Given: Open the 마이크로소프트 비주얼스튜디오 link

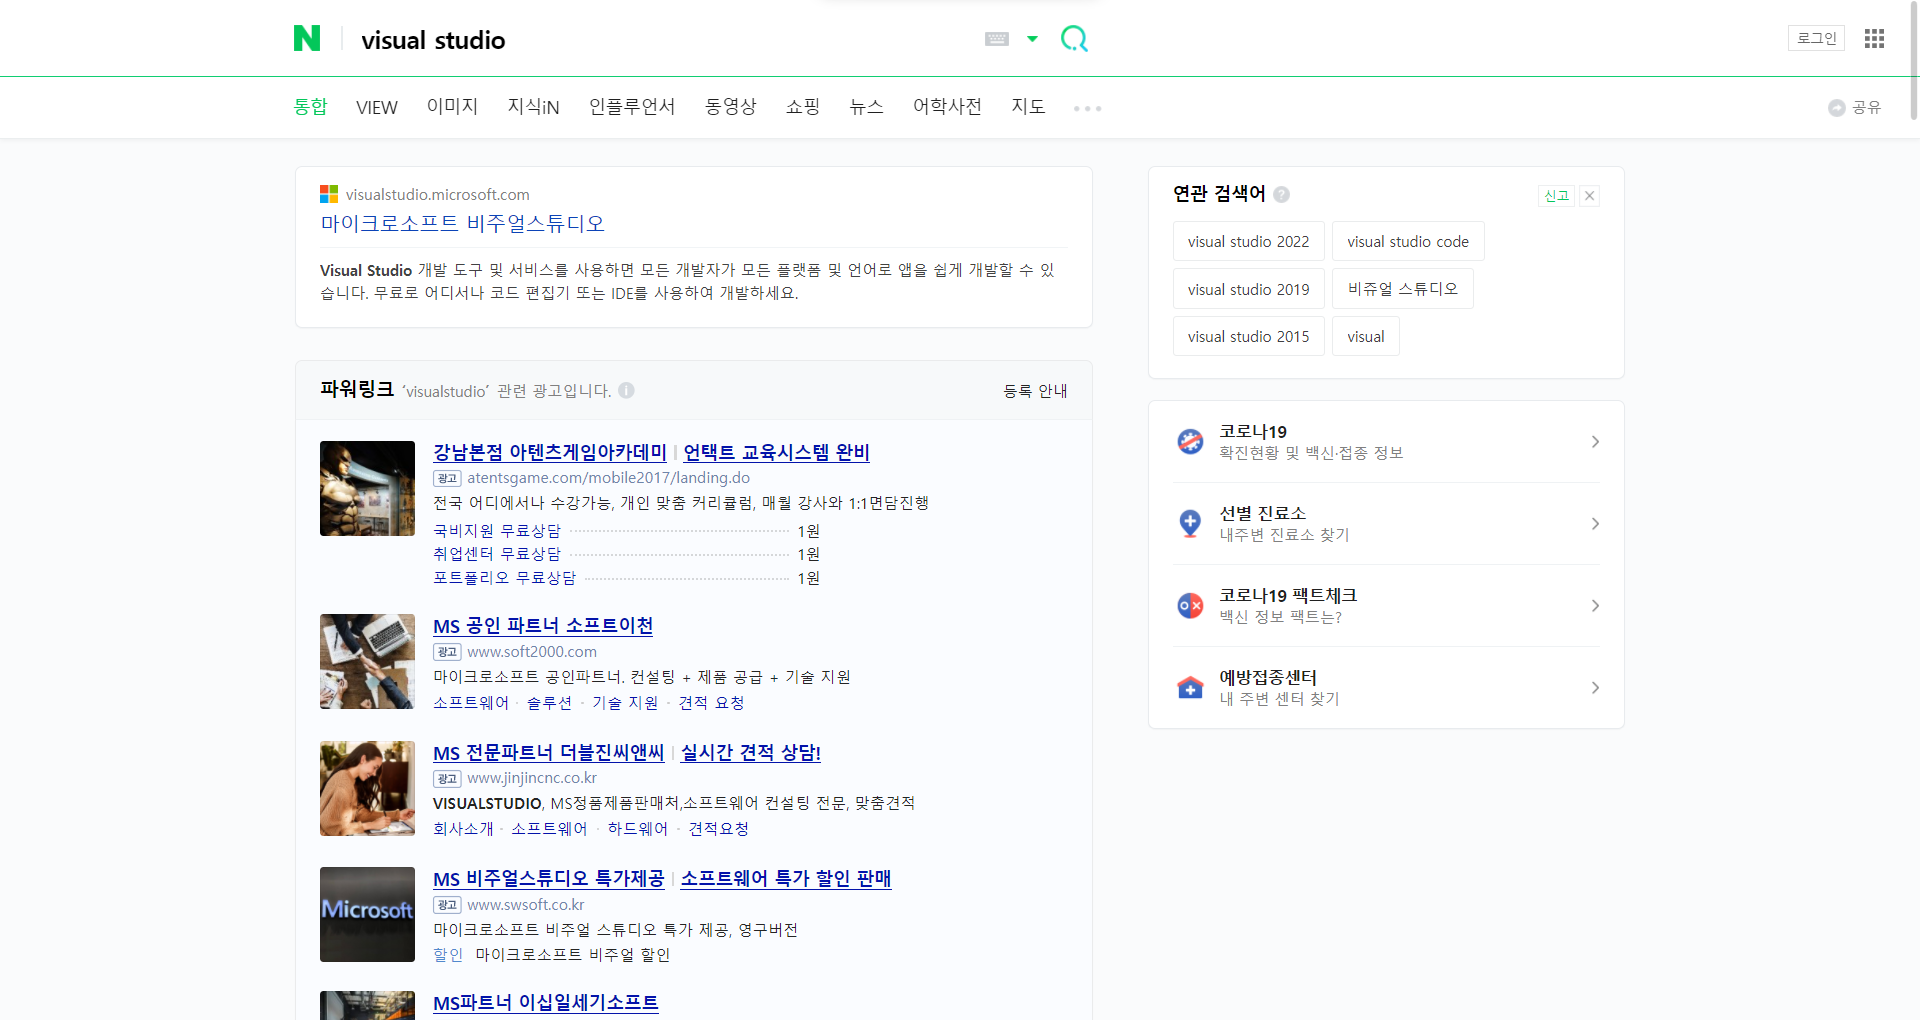Looking at the screenshot, I should tap(462, 223).
